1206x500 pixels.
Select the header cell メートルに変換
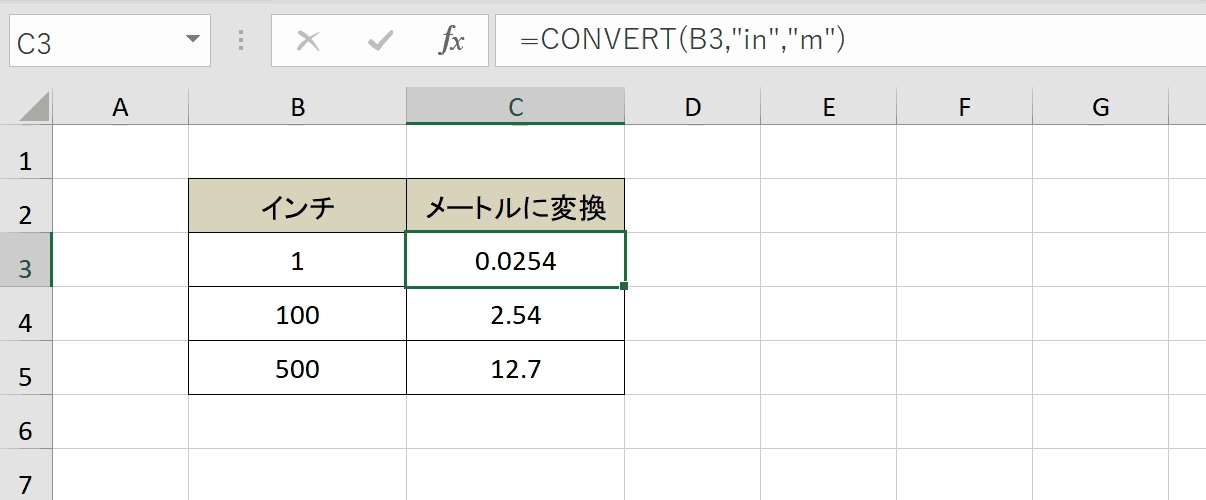point(516,206)
